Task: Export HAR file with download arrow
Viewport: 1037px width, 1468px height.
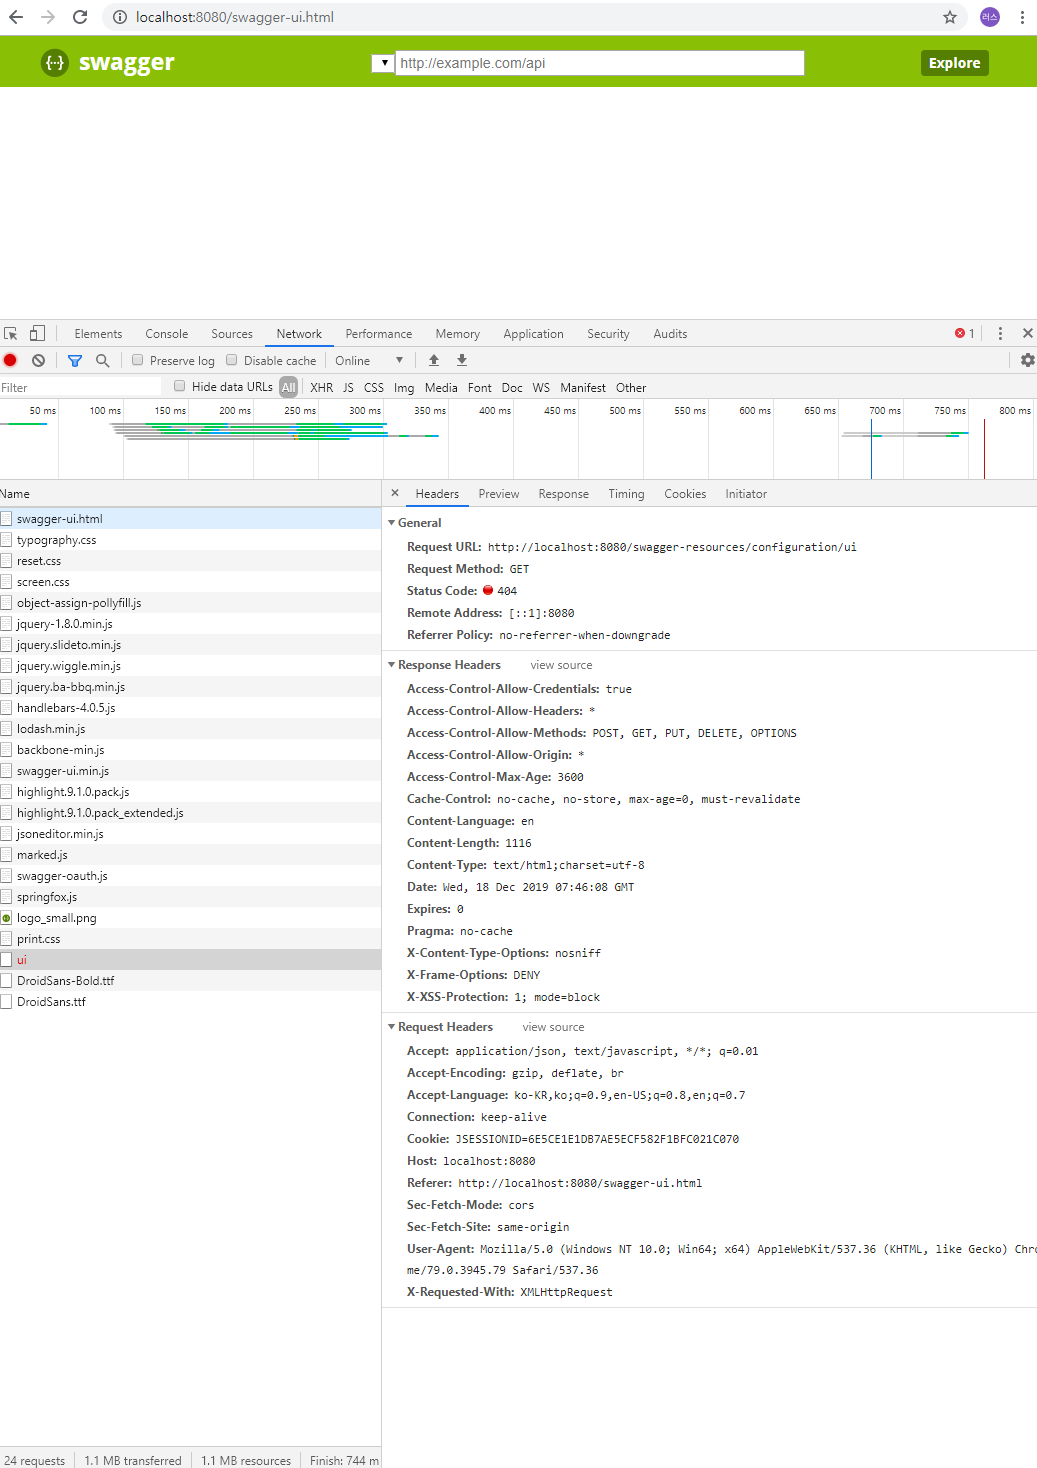Action: [x=462, y=360]
